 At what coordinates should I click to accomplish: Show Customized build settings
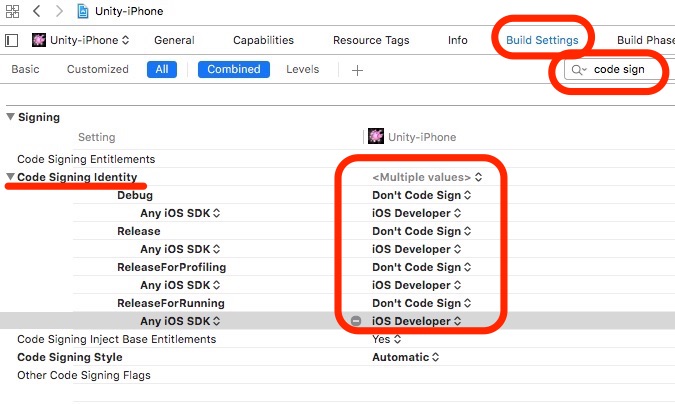point(97,69)
